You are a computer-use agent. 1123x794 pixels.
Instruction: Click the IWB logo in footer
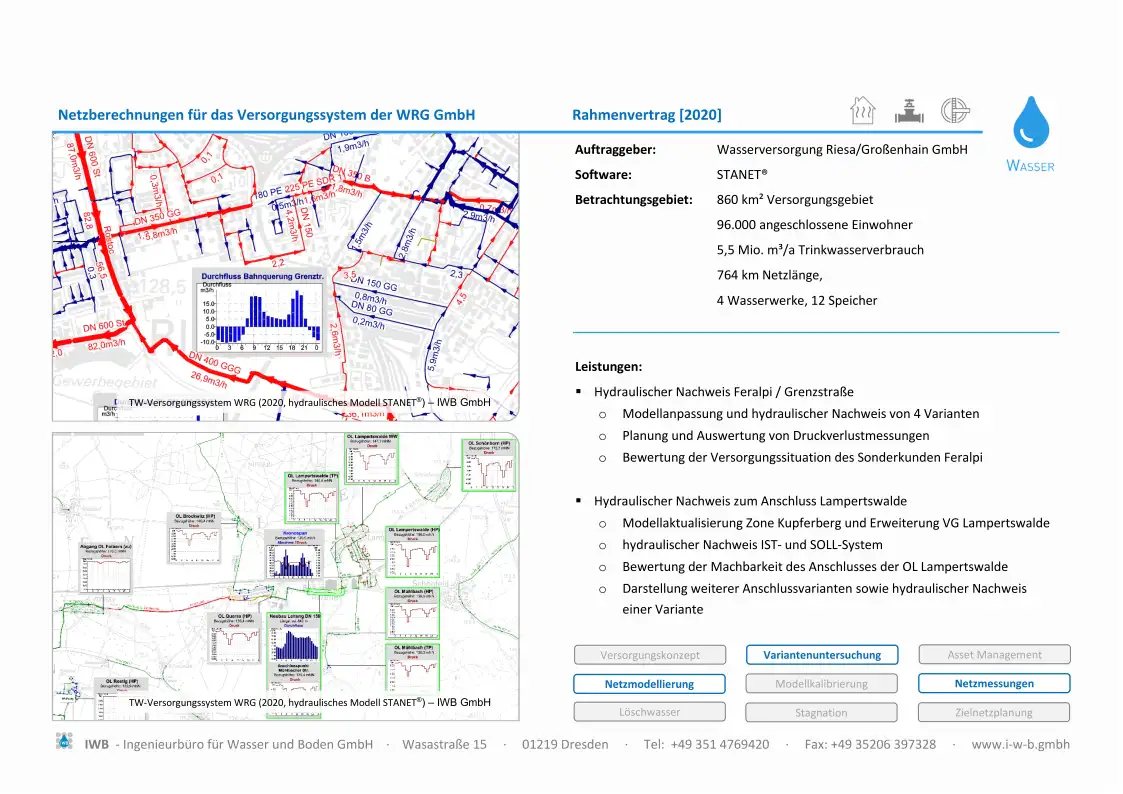point(65,743)
